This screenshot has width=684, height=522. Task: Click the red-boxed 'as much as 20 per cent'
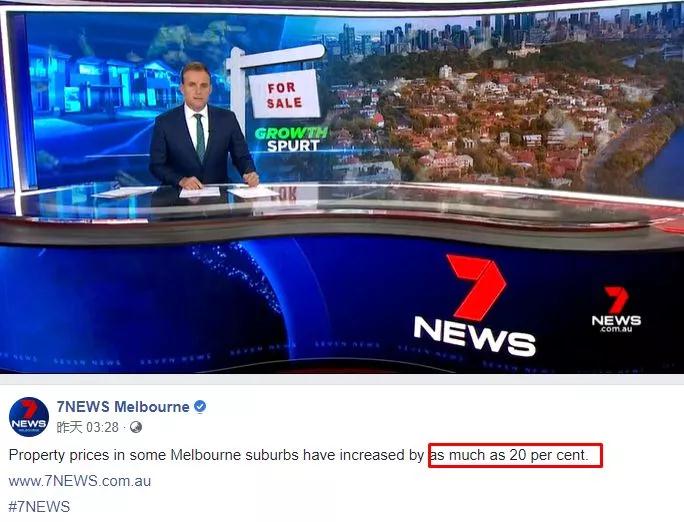pyautogui.click(x=515, y=455)
